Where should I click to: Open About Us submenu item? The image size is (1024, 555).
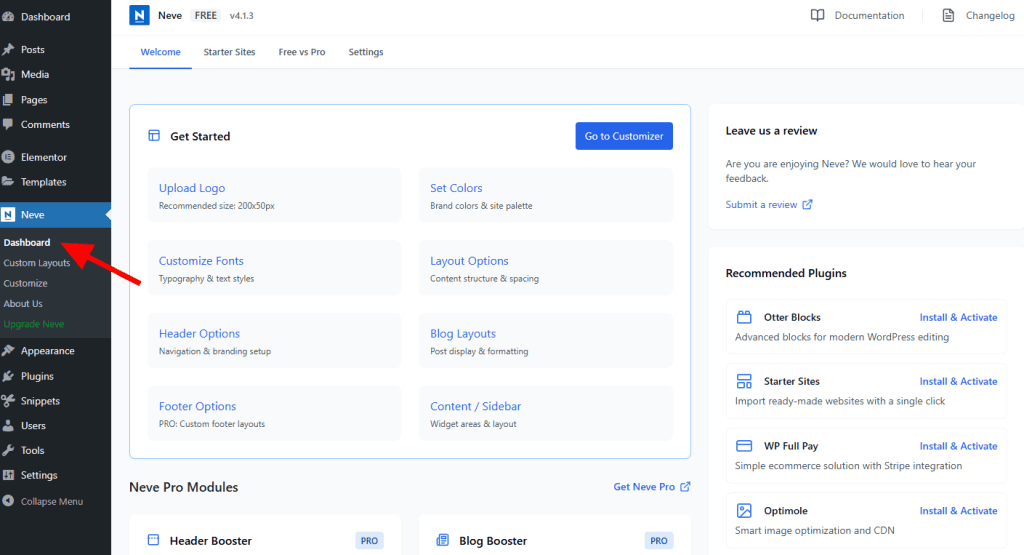[23, 304]
